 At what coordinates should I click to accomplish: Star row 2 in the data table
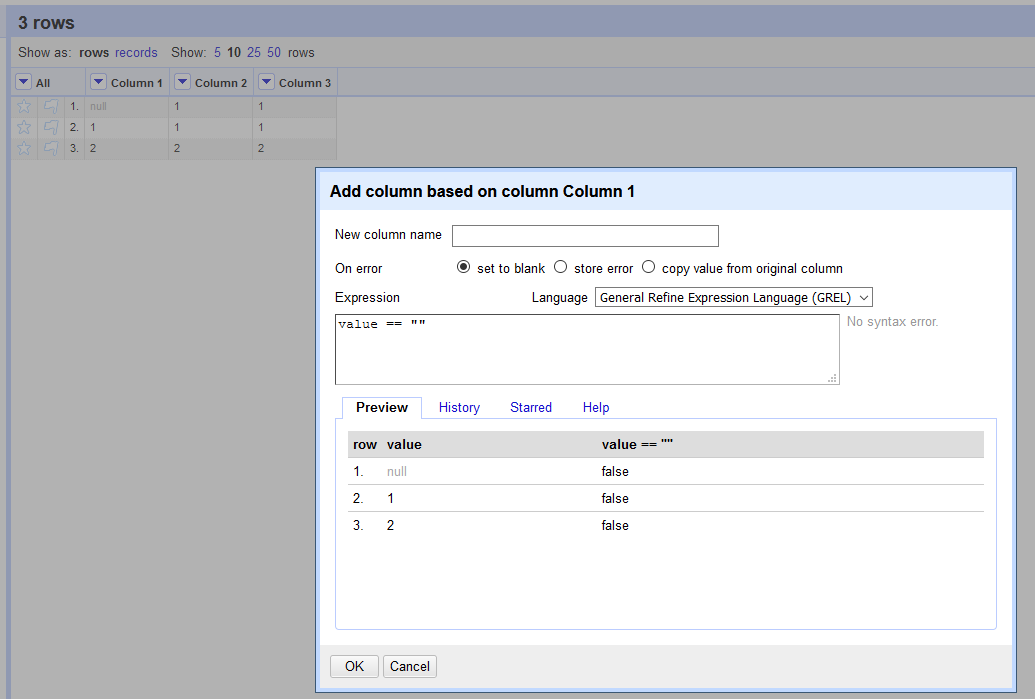(x=24, y=127)
